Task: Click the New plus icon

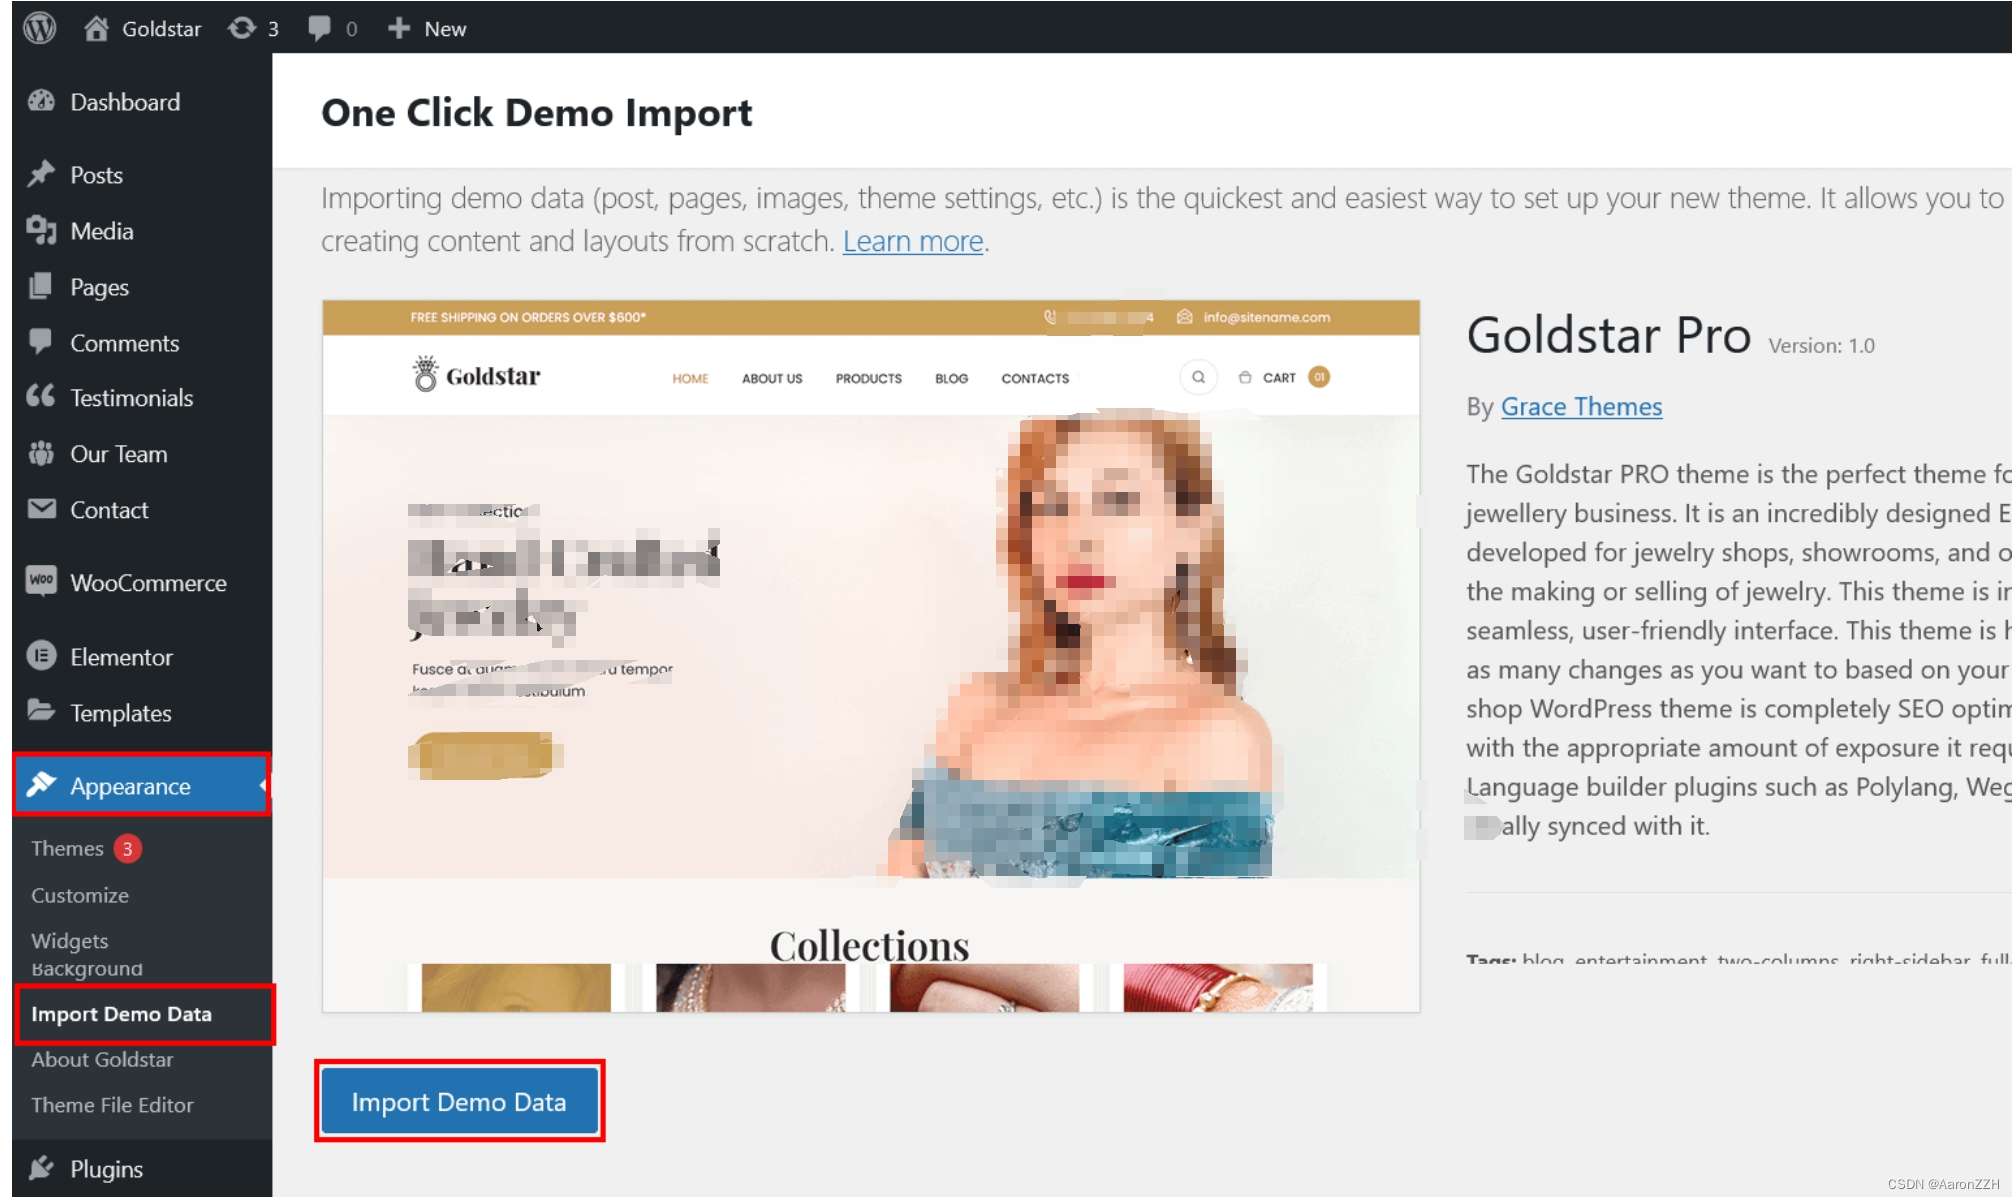Action: (x=399, y=28)
